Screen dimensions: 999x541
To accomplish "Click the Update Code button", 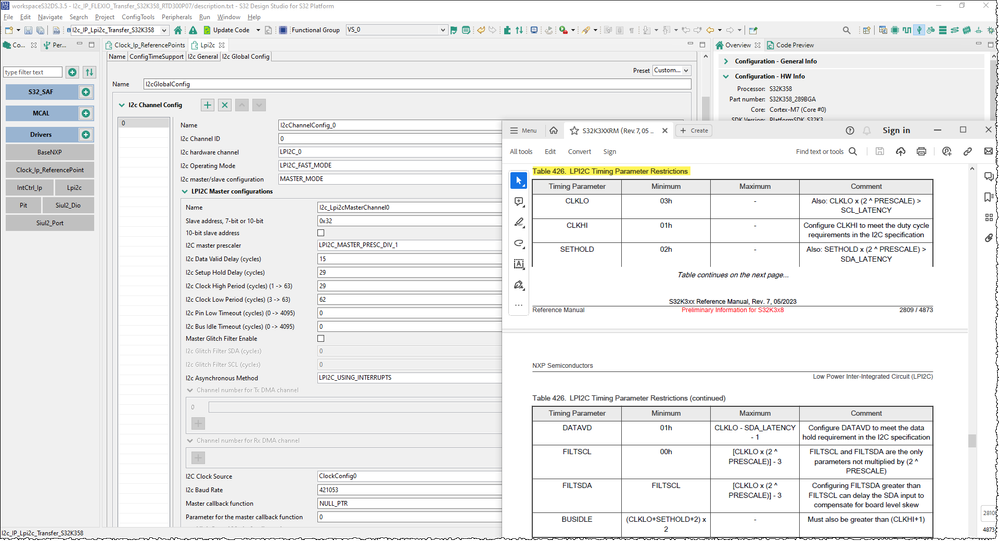I will pyautogui.click(x=226, y=30).
